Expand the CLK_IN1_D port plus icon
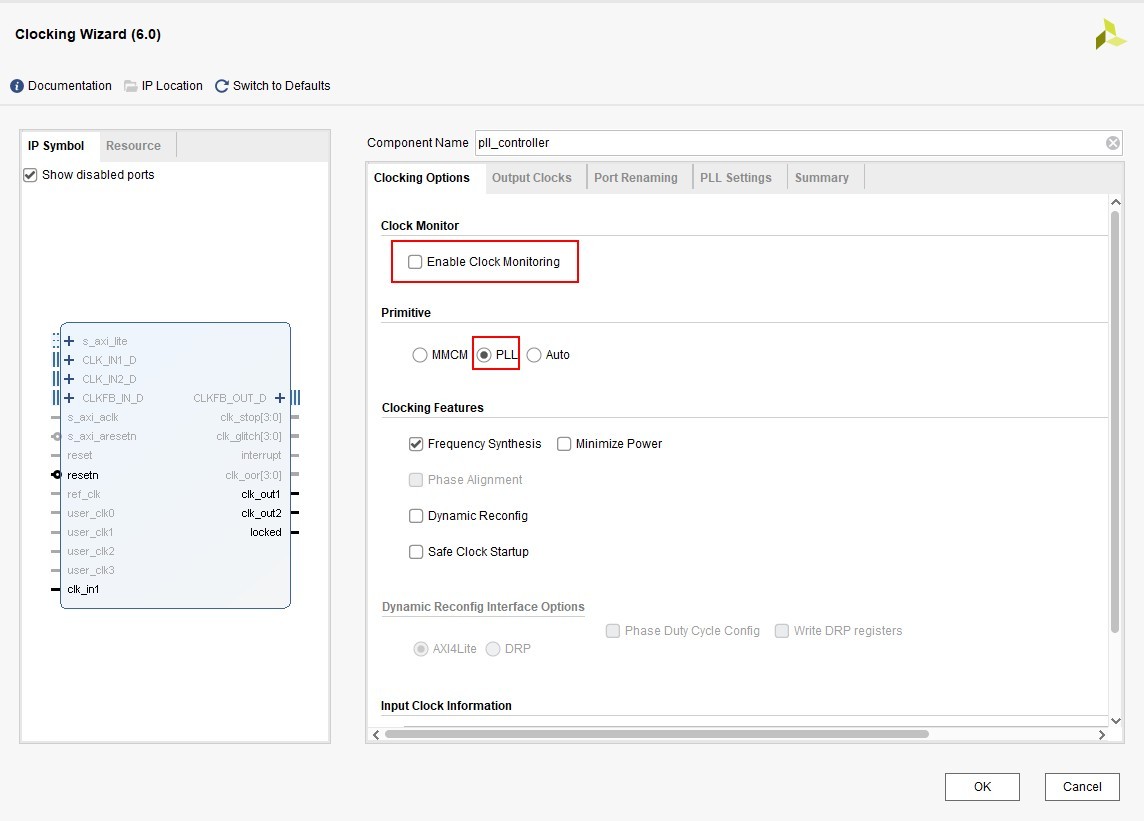Image resolution: width=1144 pixels, height=821 pixels. (69, 360)
